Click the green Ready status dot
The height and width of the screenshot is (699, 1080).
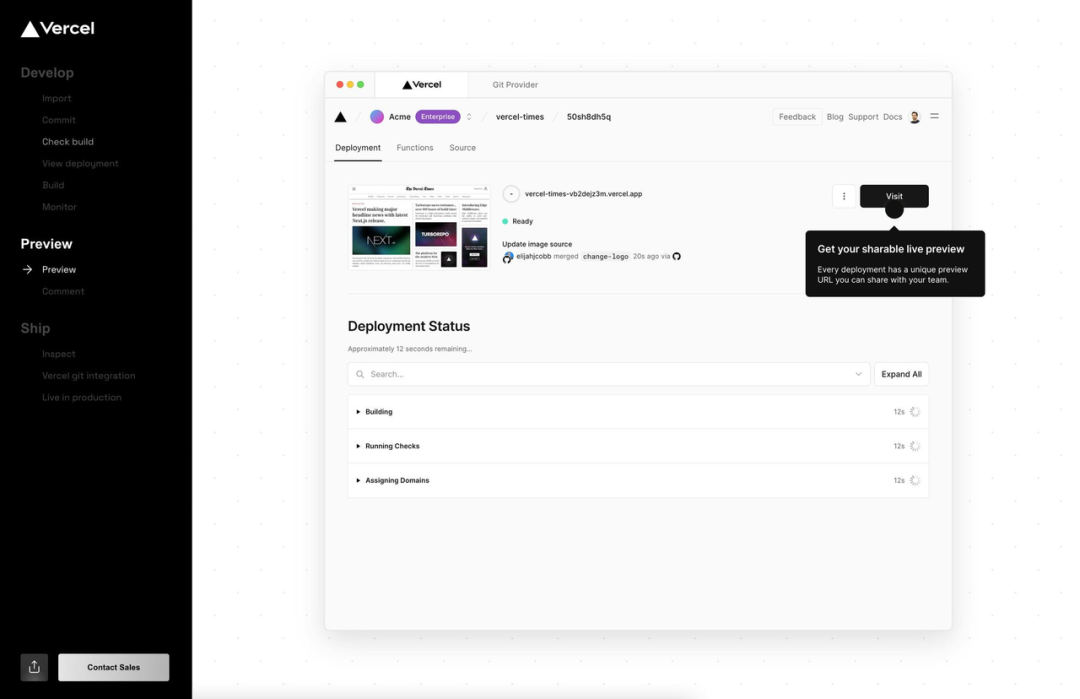click(x=505, y=221)
